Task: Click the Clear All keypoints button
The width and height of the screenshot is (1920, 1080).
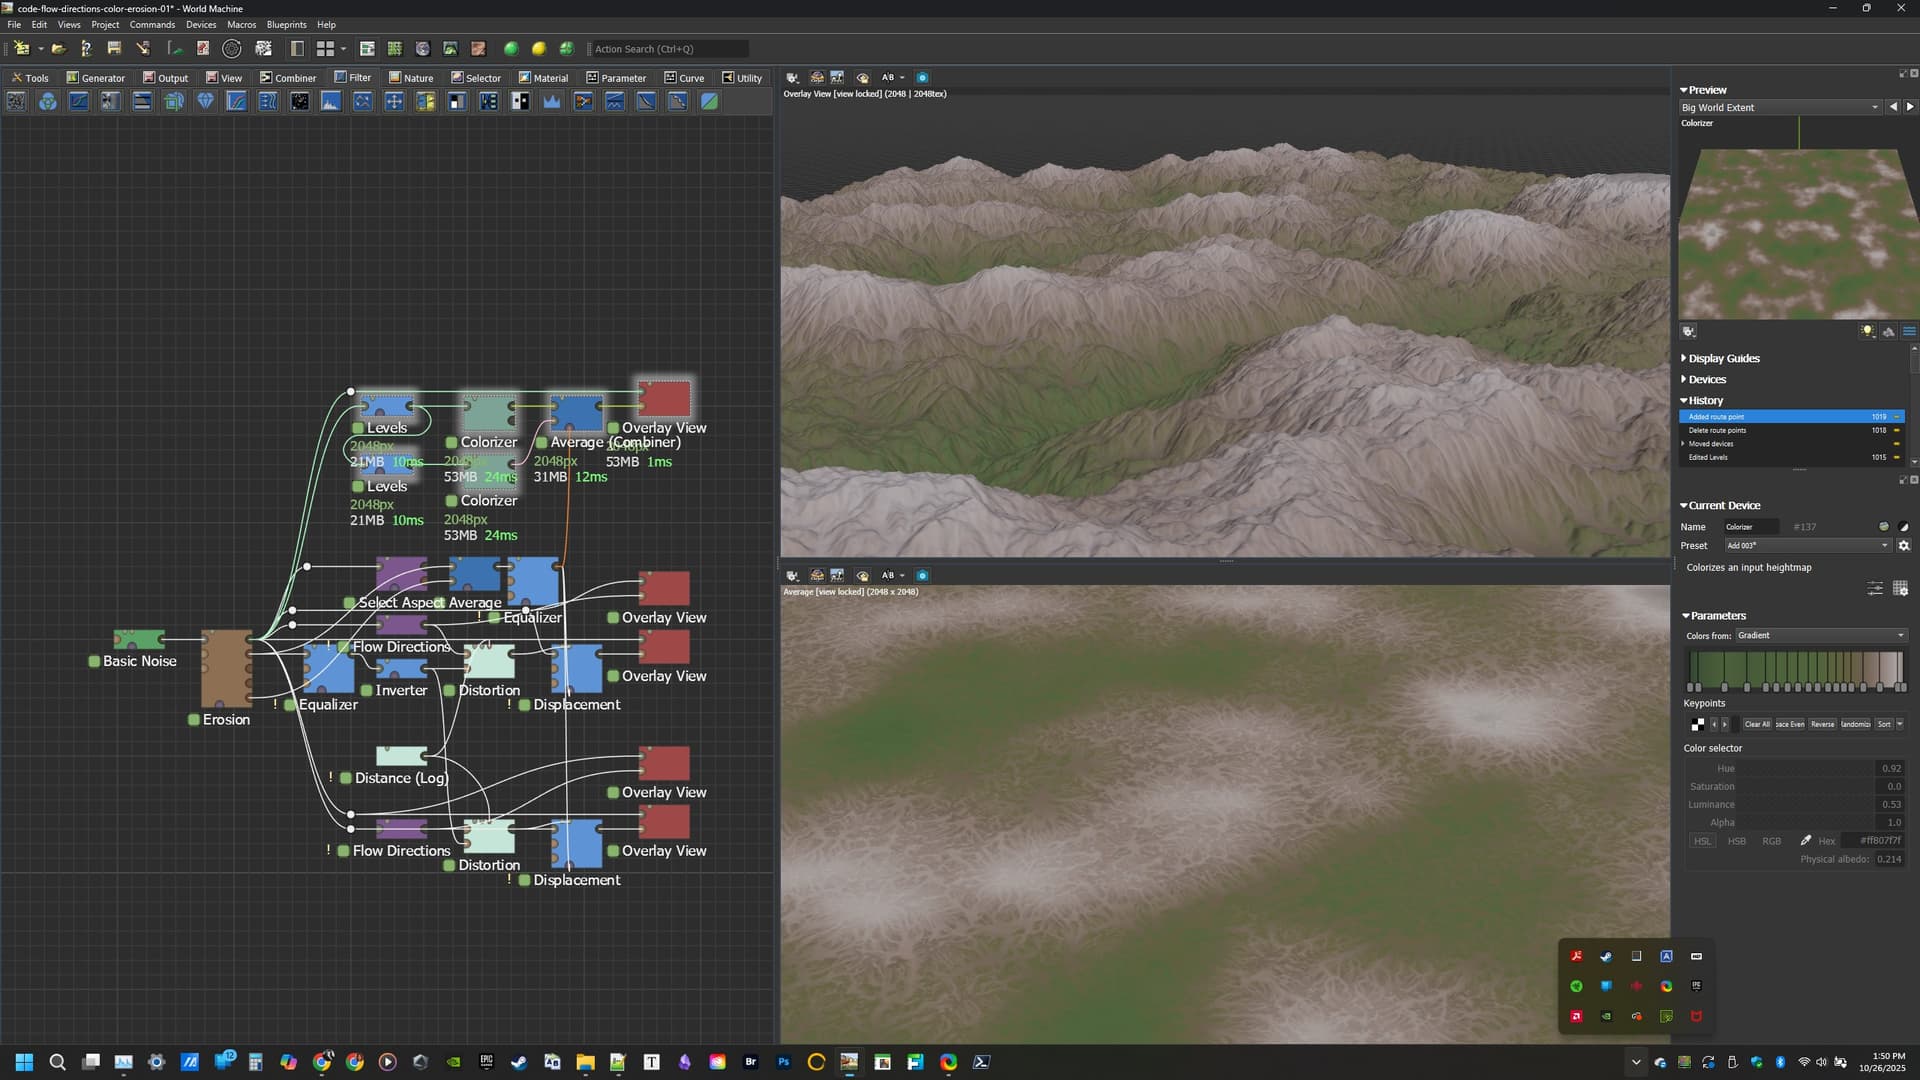Action: (x=1757, y=724)
